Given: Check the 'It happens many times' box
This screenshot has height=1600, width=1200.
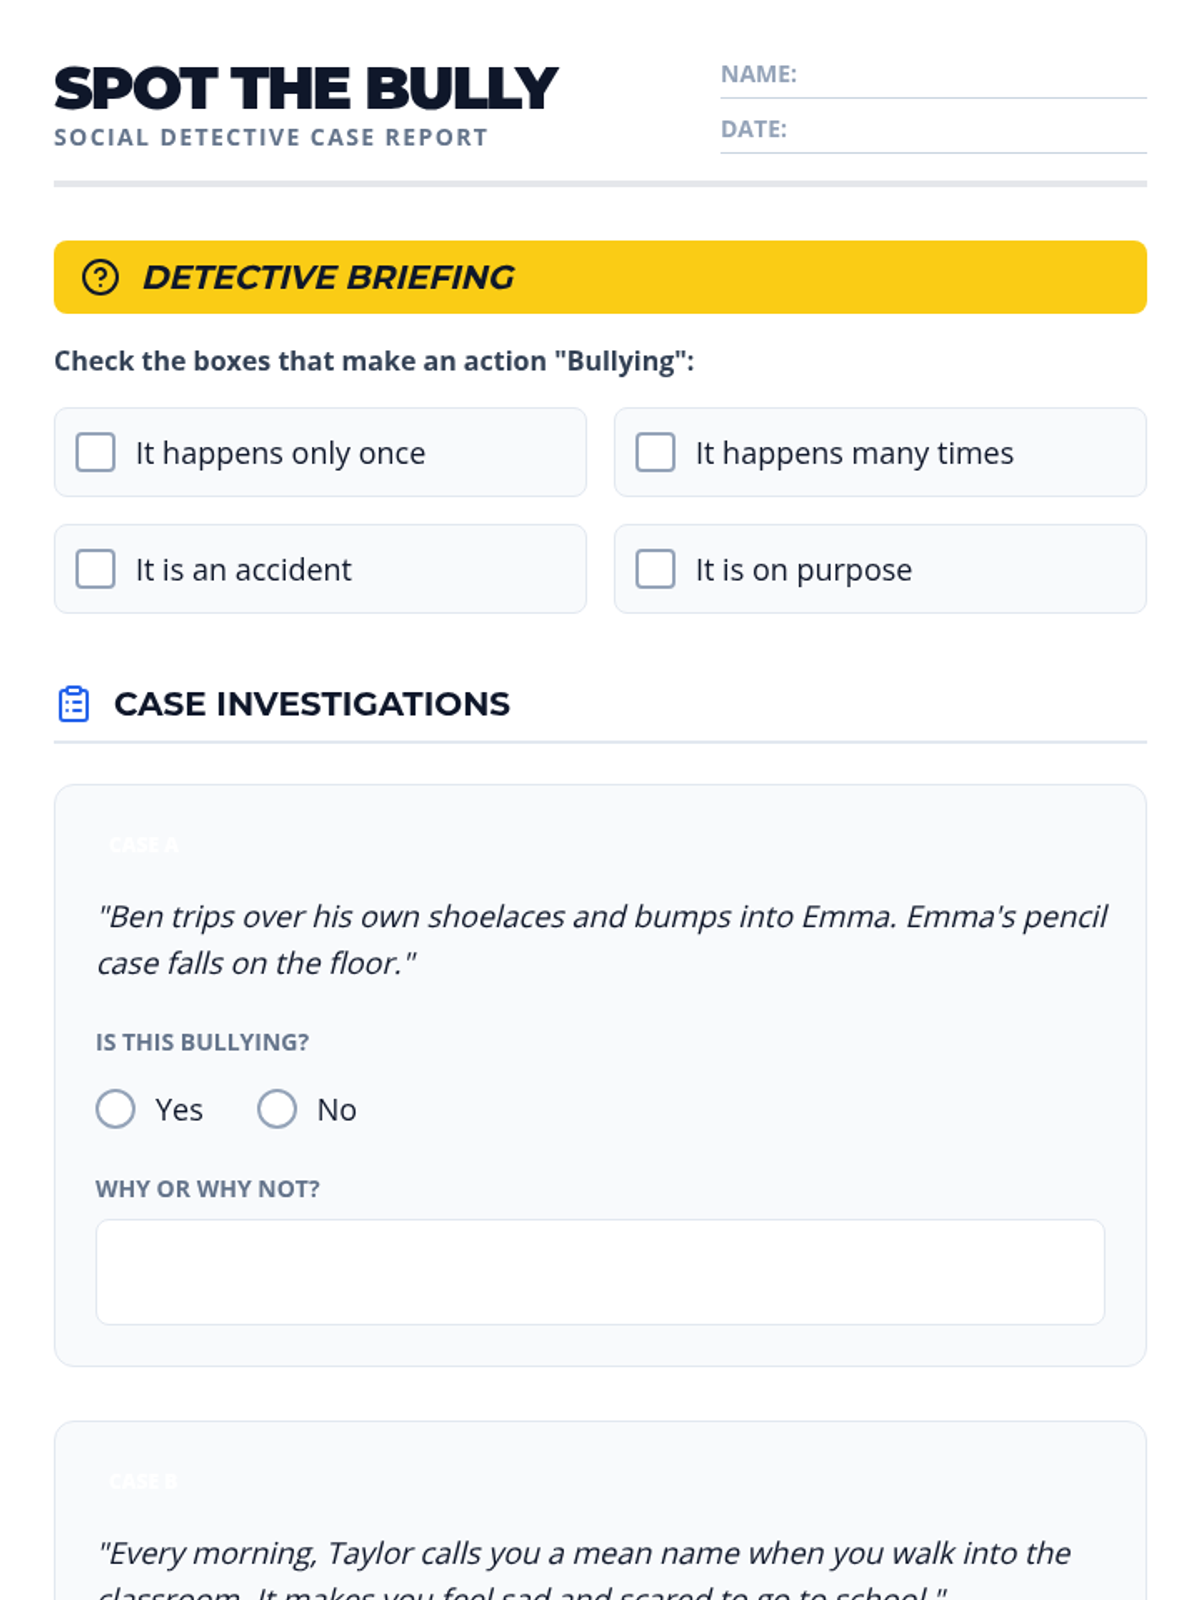Looking at the screenshot, I should click(x=656, y=452).
